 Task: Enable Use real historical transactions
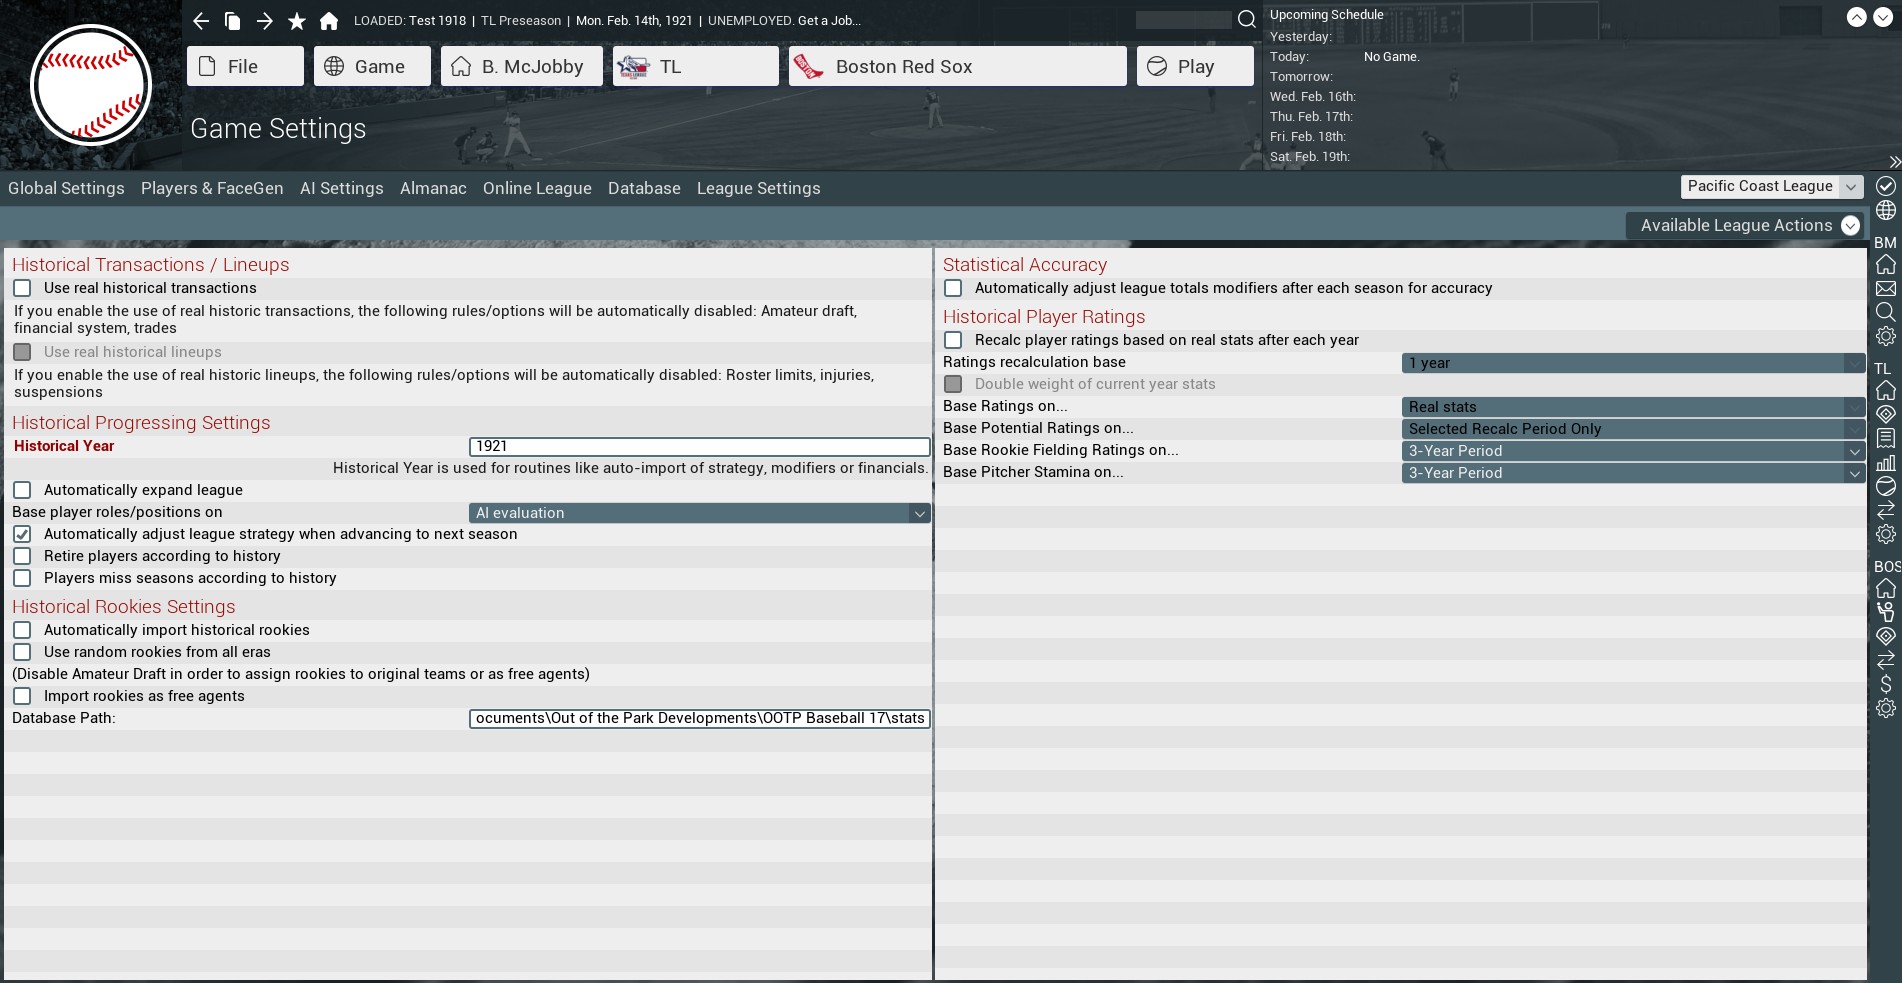tap(22, 288)
